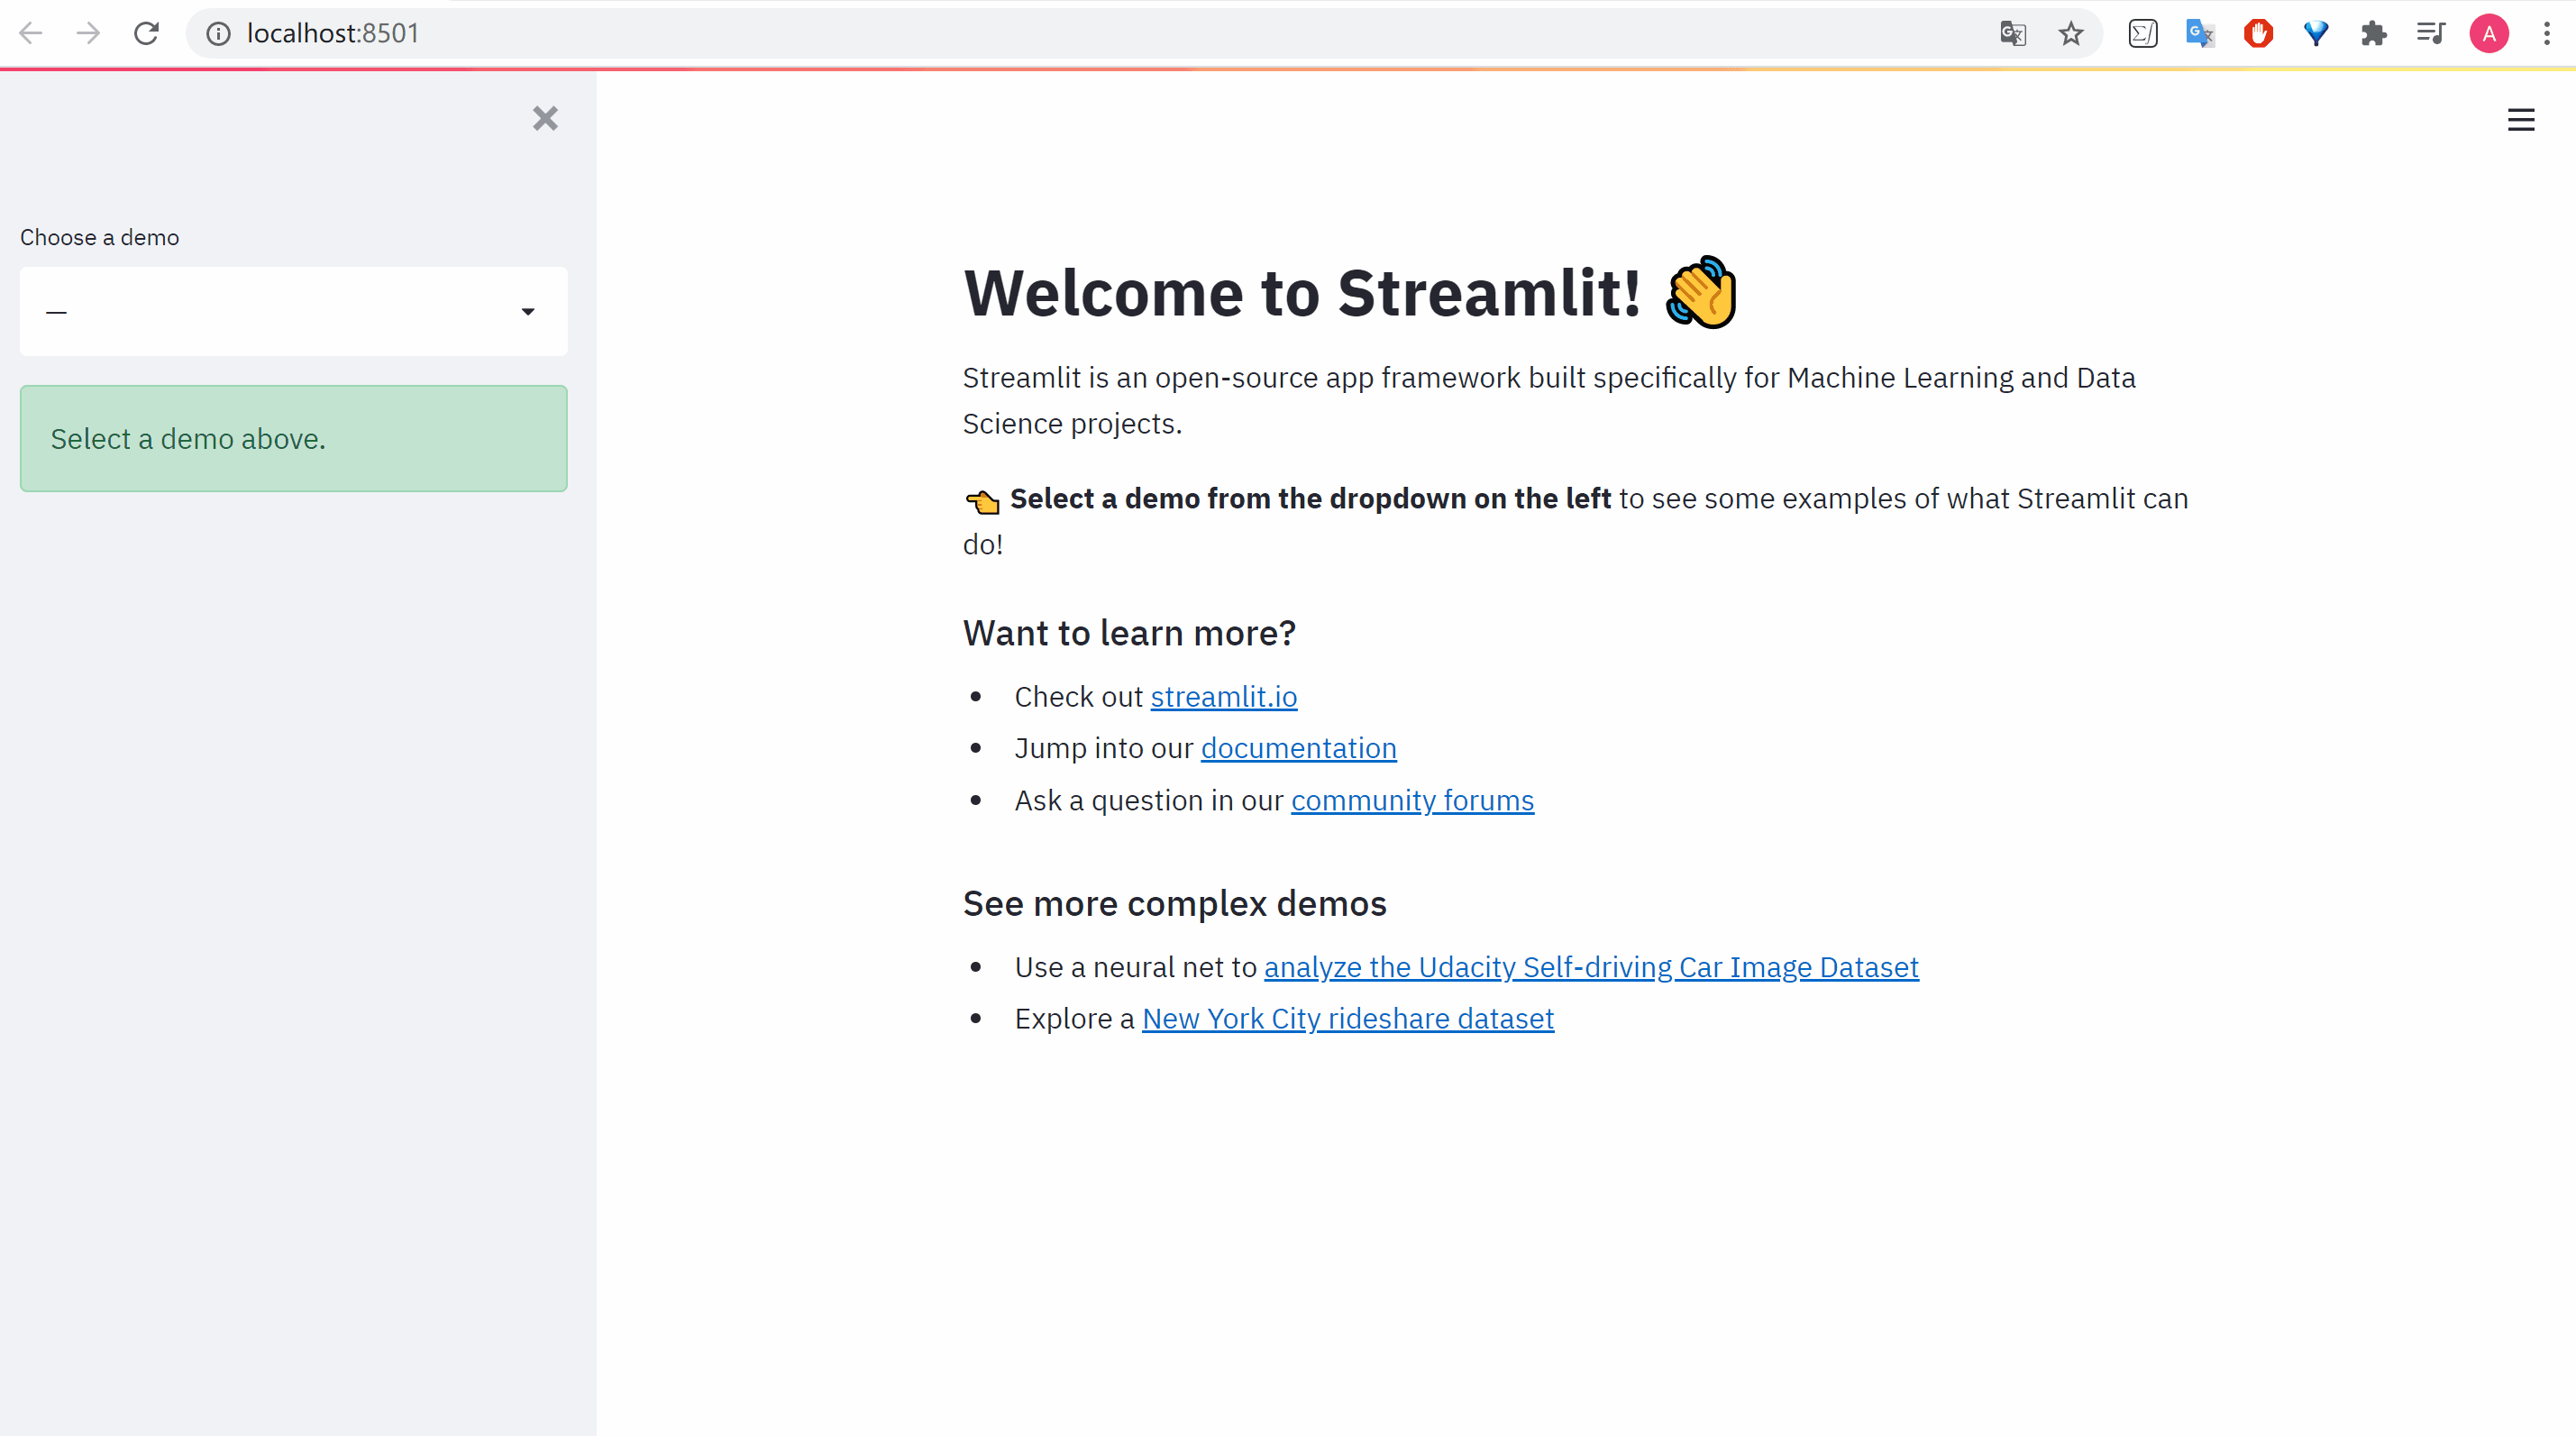
Task: Open the profile avatar A
Action: pos(2489,34)
